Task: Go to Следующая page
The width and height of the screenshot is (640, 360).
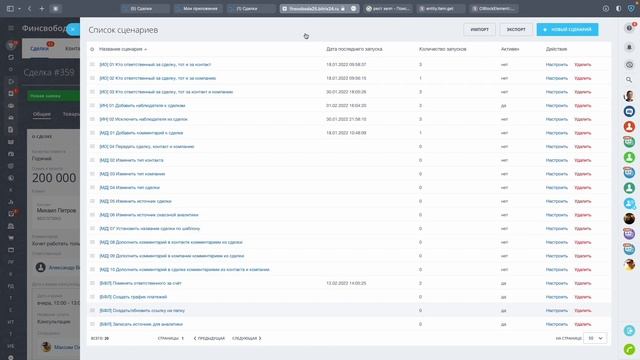Action: [x=247, y=338]
